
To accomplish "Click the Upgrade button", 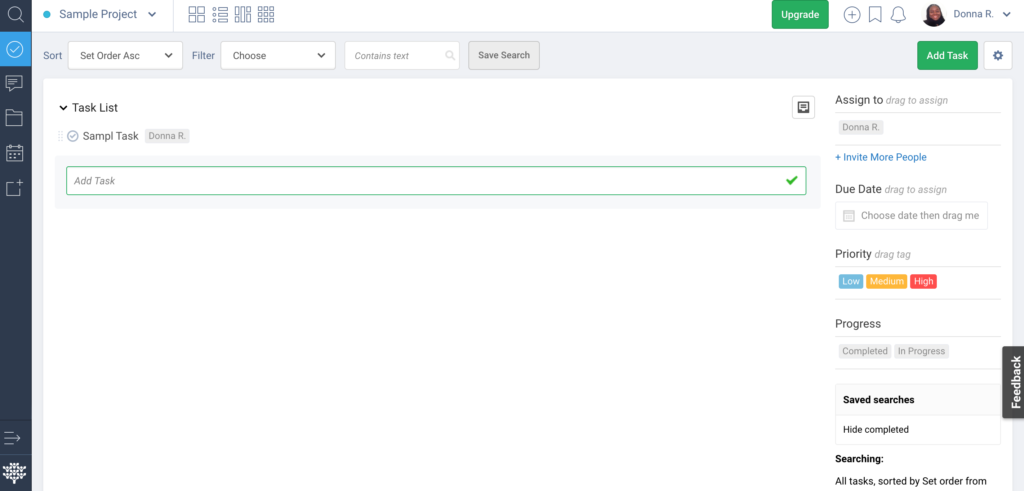I will (x=800, y=14).
